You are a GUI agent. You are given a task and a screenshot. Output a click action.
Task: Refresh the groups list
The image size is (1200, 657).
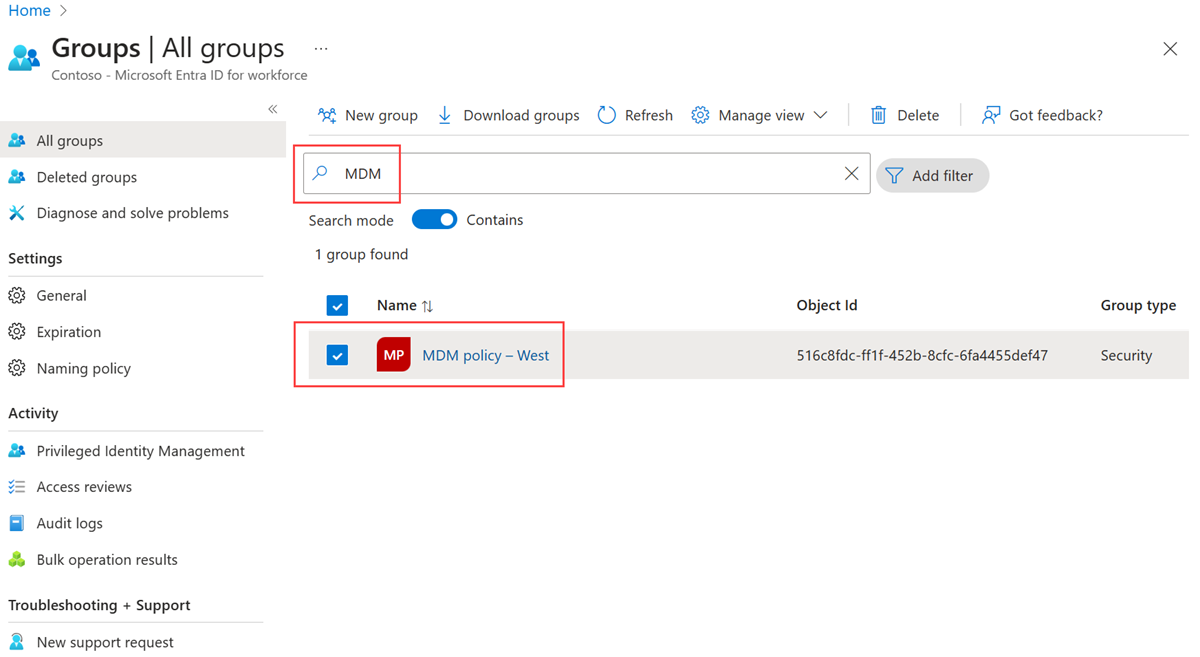[x=635, y=115]
